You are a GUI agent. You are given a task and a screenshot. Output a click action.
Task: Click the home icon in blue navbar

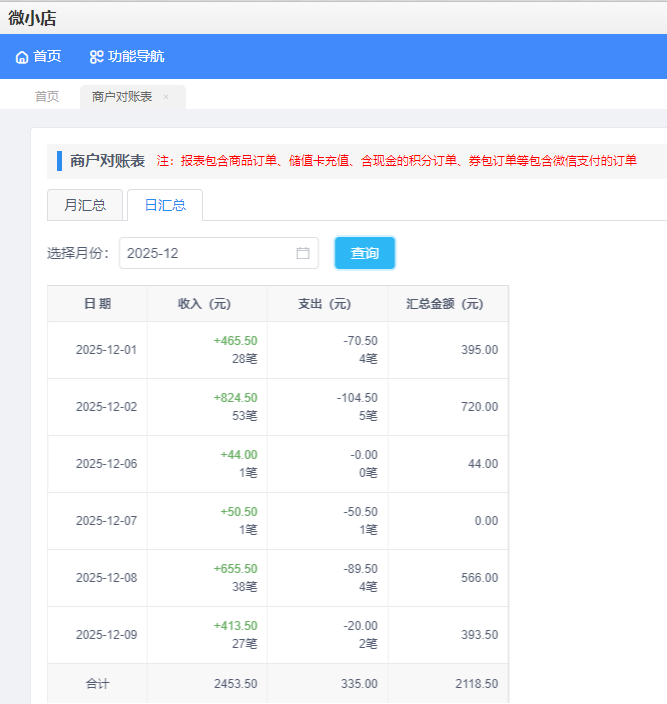(22, 57)
